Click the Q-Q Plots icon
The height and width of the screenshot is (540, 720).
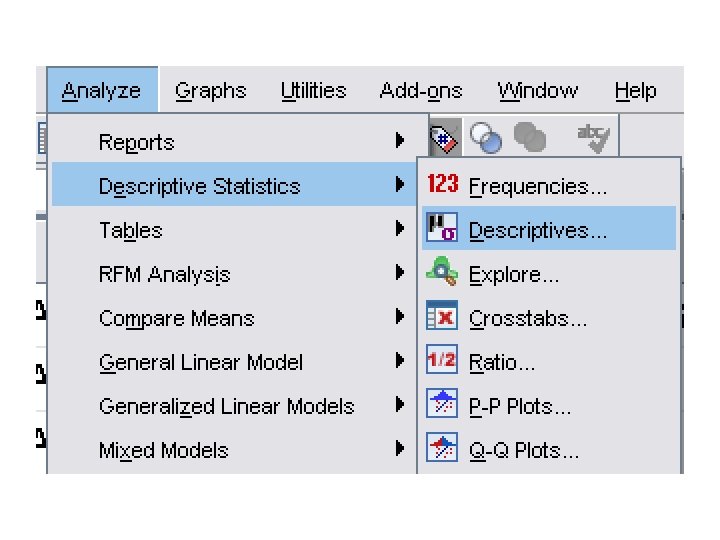(442, 449)
